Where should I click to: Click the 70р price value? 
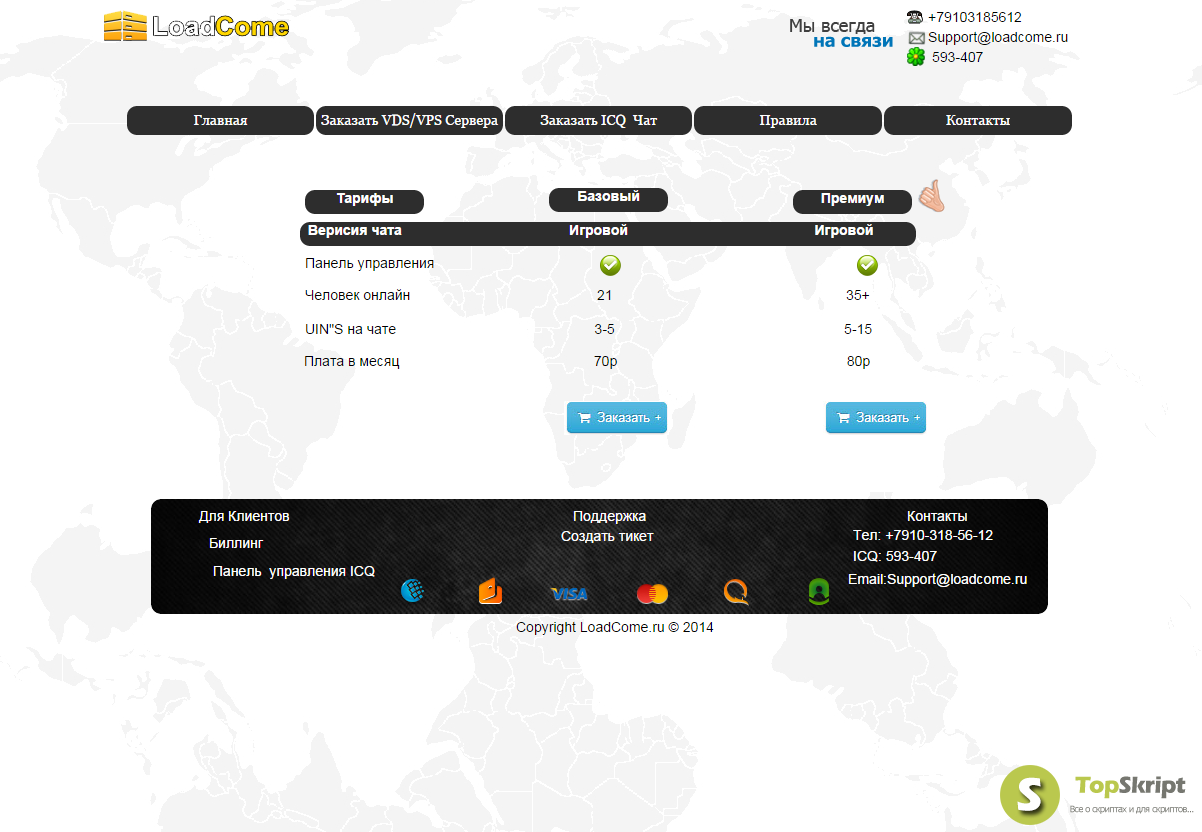(x=605, y=361)
